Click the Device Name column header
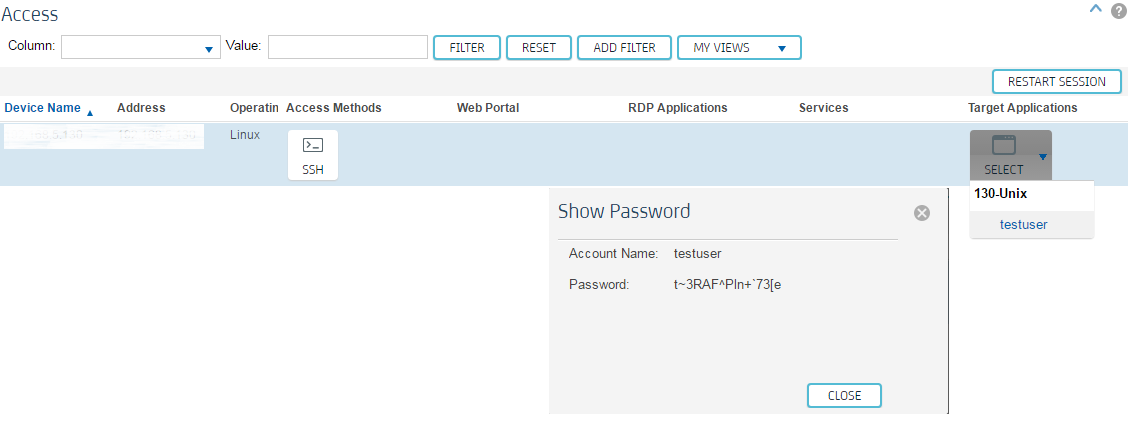1128x422 pixels. point(42,108)
